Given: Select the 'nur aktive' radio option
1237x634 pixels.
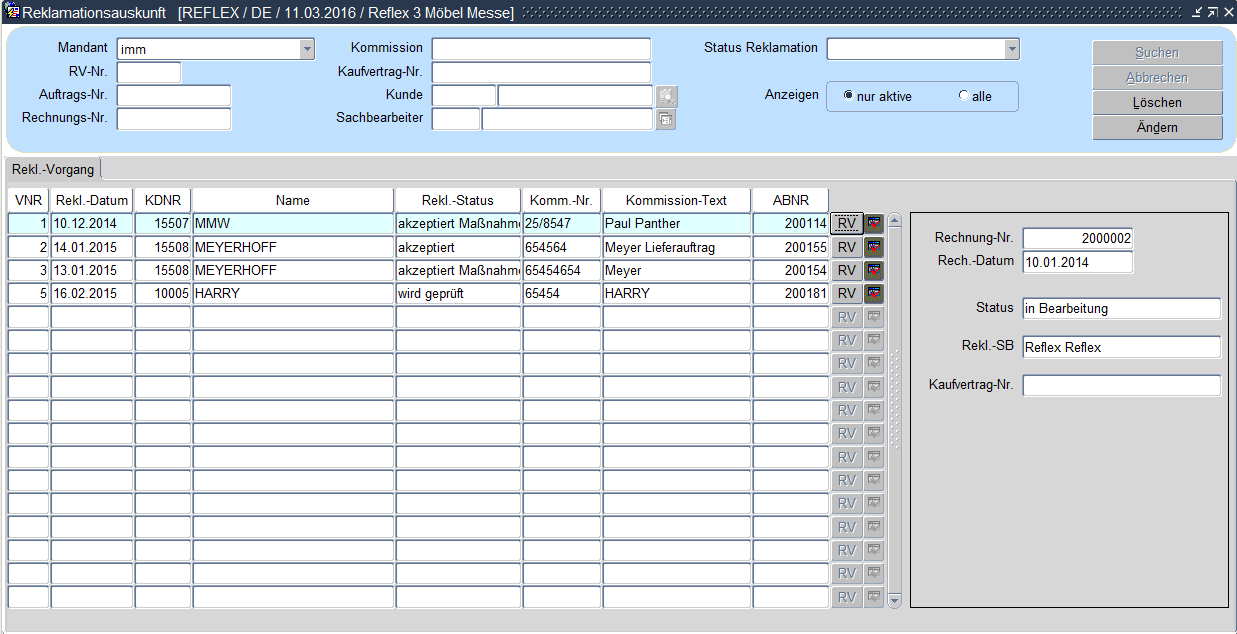Looking at the screenshot, I should pyautogui.click(x=849, y=96).
